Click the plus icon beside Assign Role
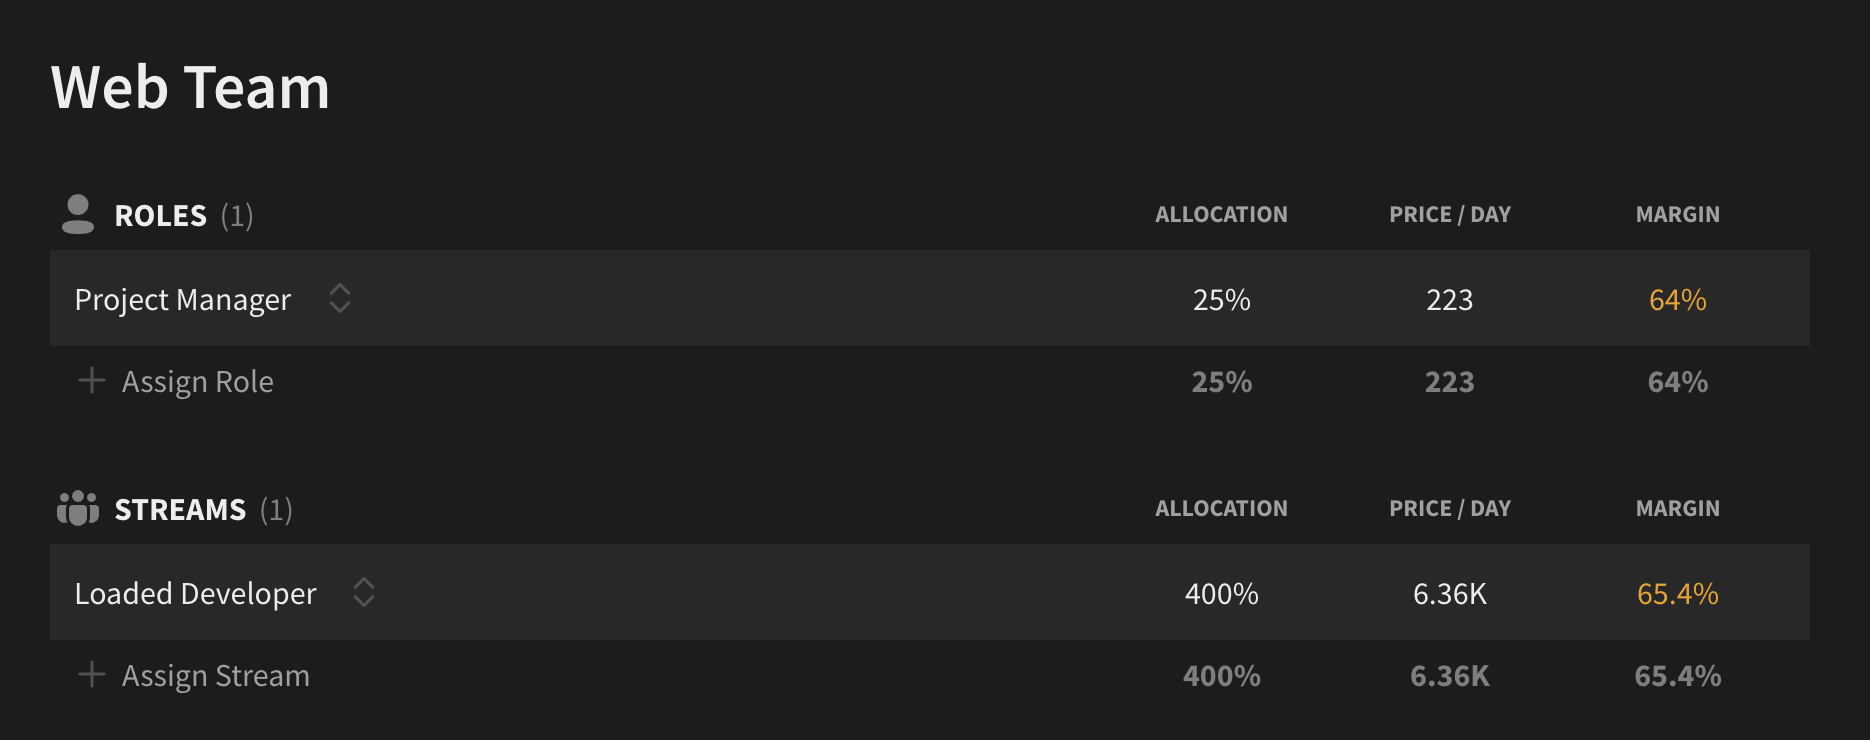Image resolution: width=1870 pixels, height=740 pixels. (x=92, y=380)
